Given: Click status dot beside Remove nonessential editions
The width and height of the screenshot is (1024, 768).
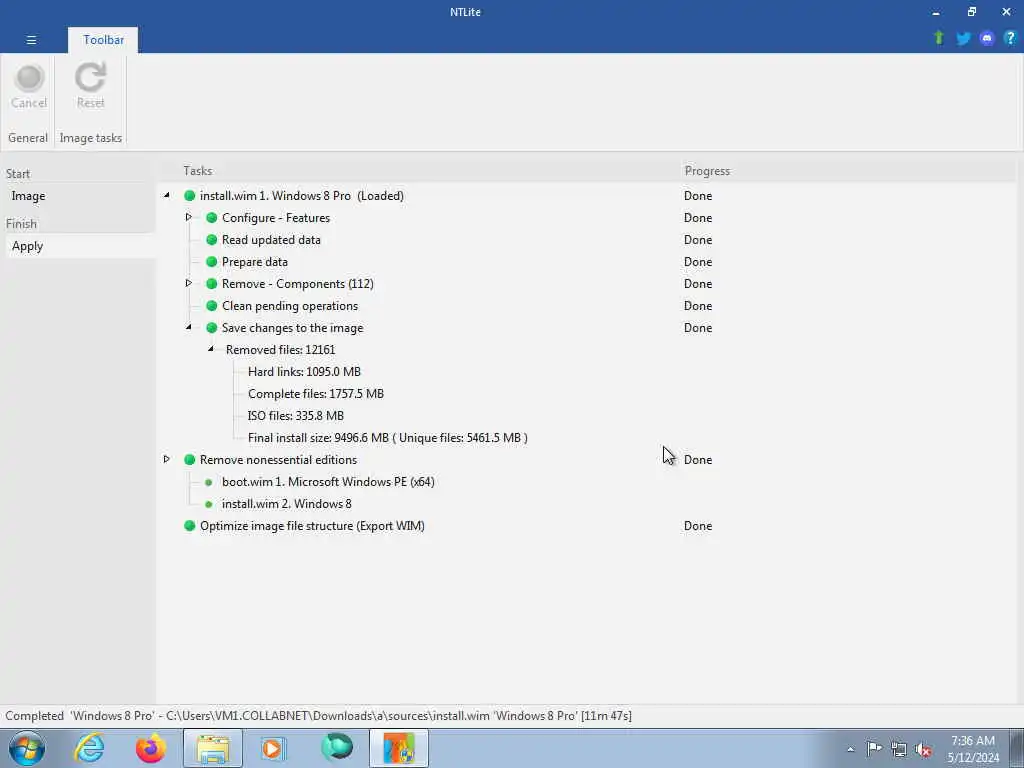Looking at the screenshot, I should [189, 460].
